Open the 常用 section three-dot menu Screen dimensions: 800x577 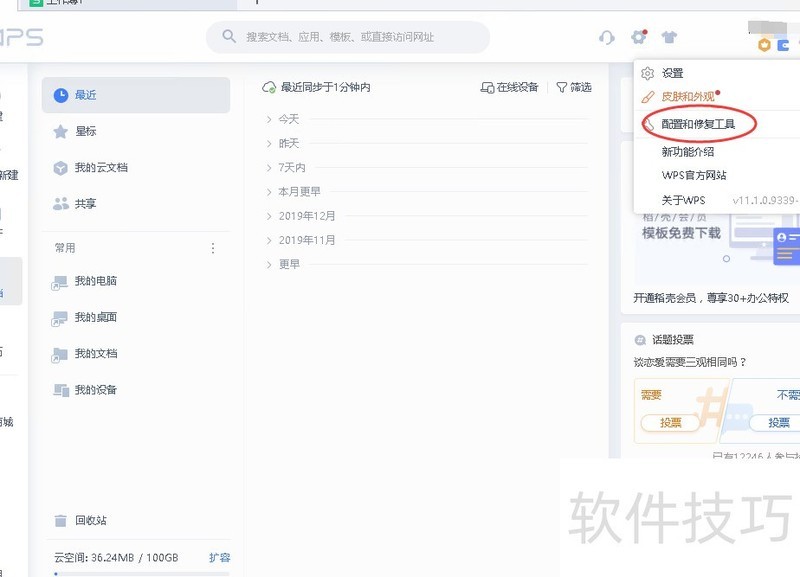click(212, 248)
